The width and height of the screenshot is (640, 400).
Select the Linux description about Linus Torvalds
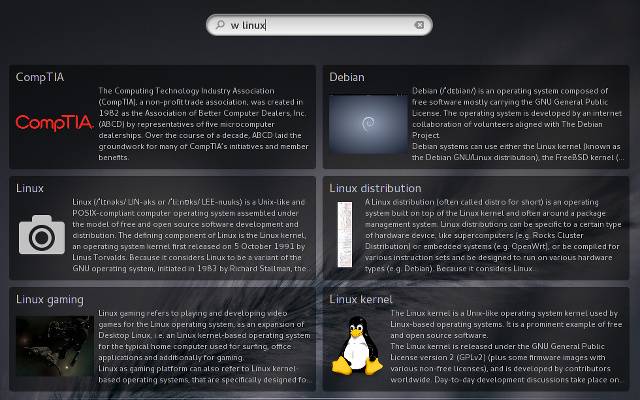189,235
